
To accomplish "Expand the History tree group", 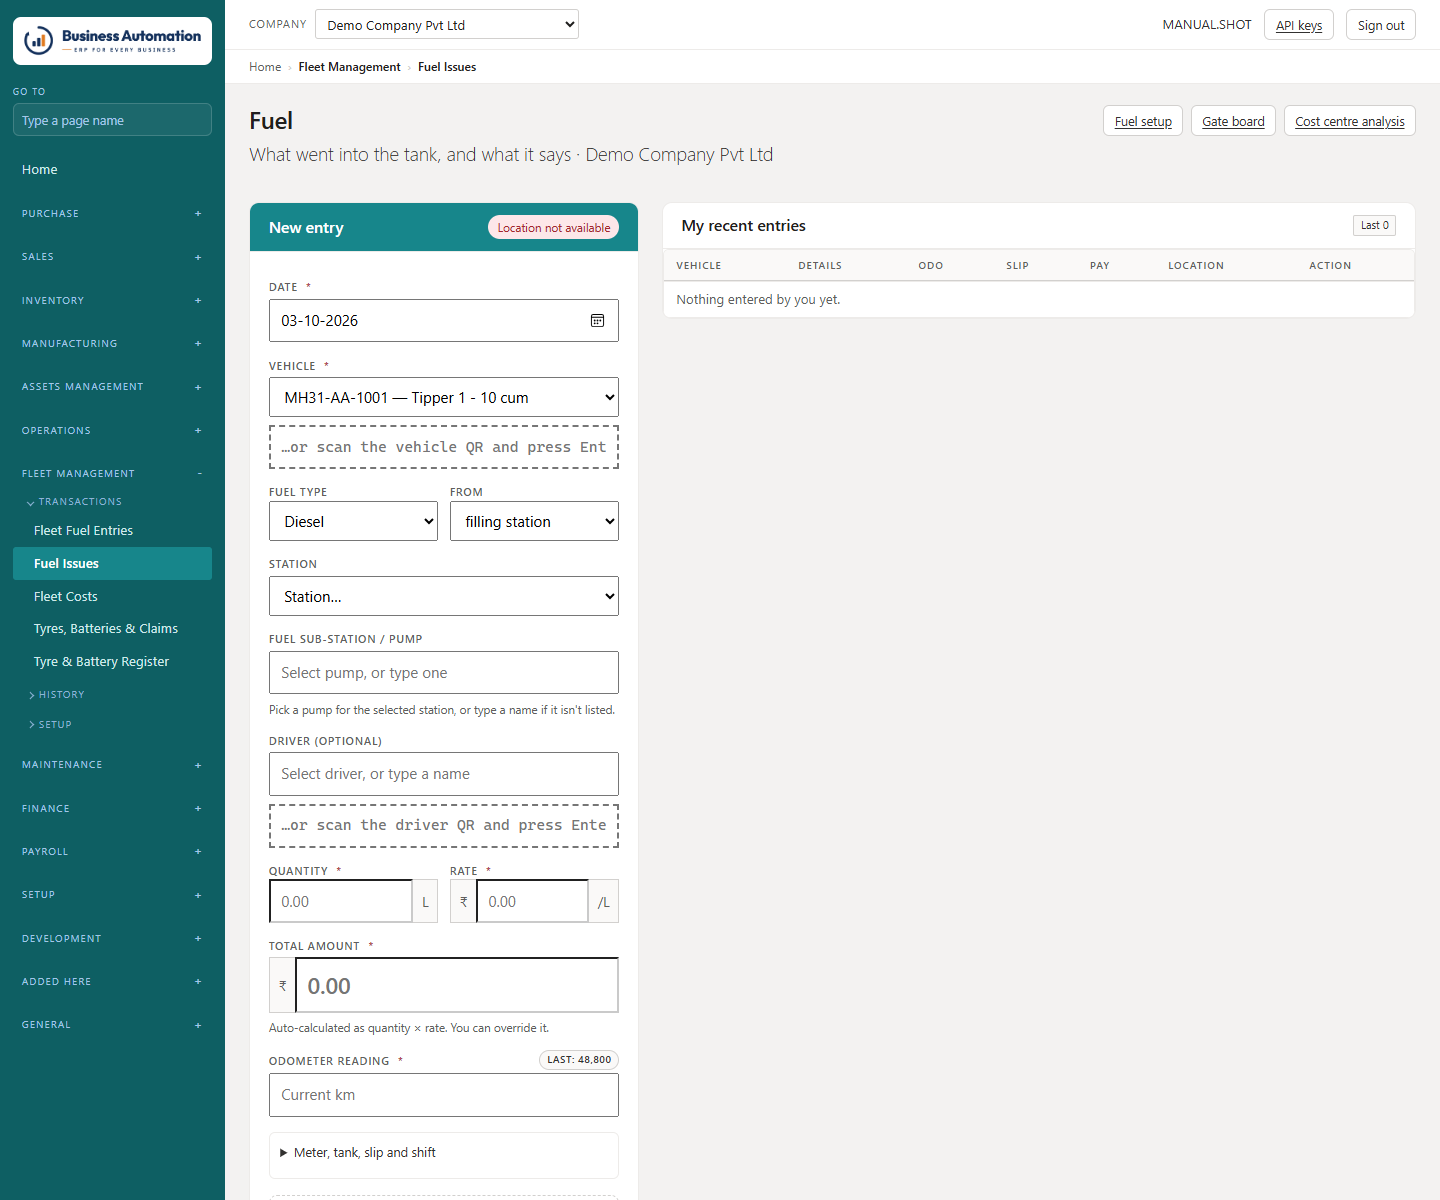I will 57,695.
